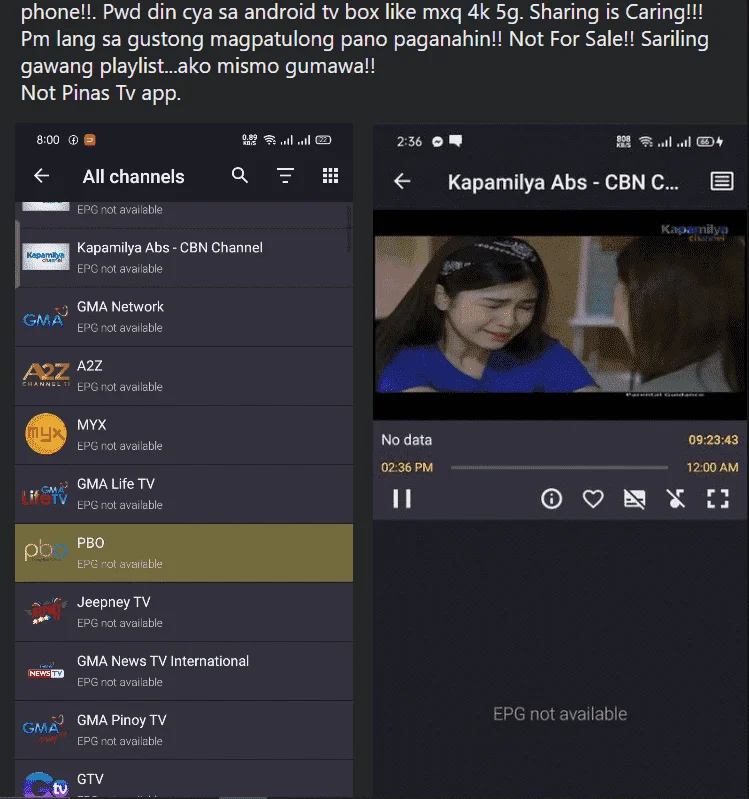Tap the All channels title
Image resolution: width=749 pixels, height=799 pixels.
(133, 177)
